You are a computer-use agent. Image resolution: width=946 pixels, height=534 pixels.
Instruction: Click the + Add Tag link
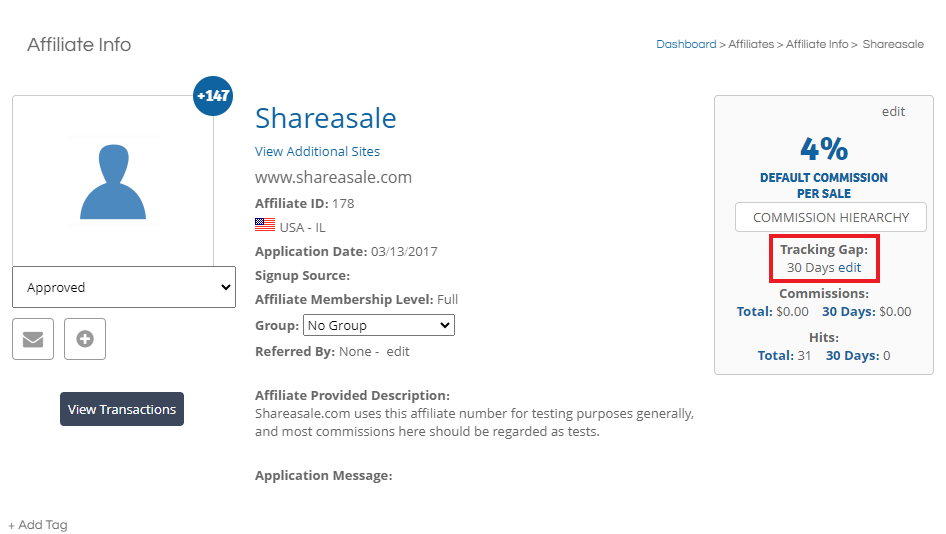coord(38,525)
